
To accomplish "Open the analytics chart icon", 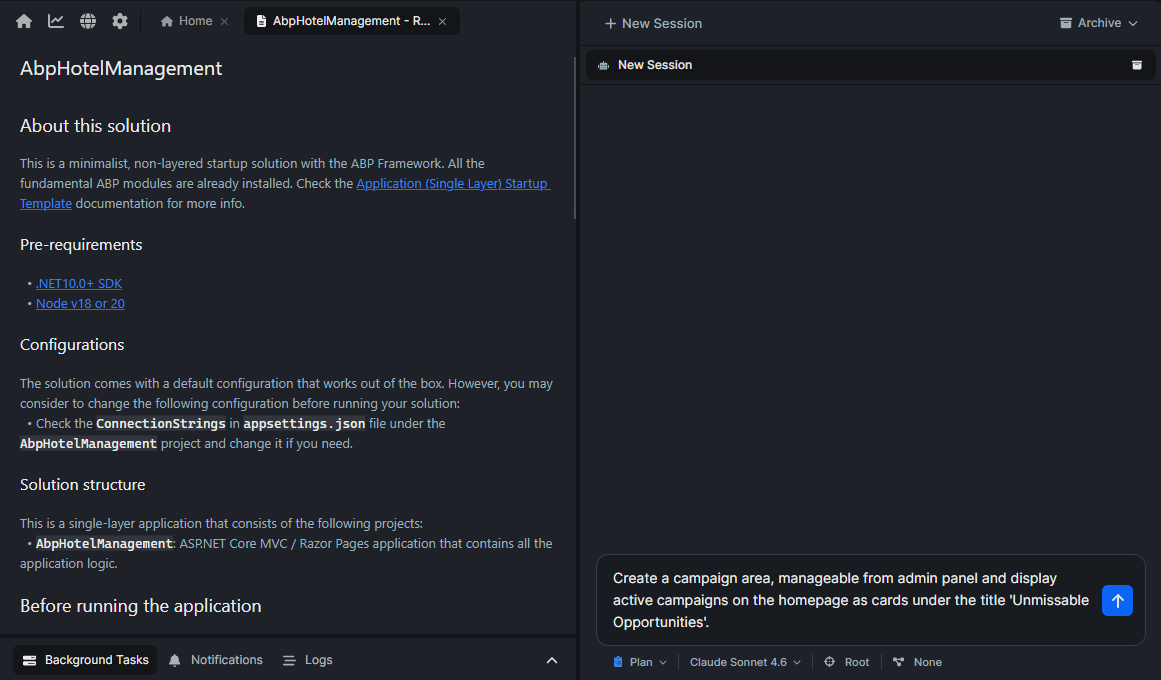I will click(x=56, y=21).
